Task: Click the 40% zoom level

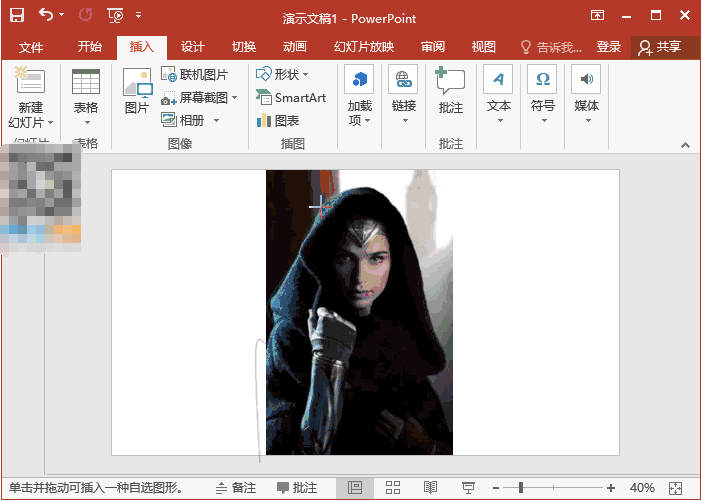Action: click(642, 487)
